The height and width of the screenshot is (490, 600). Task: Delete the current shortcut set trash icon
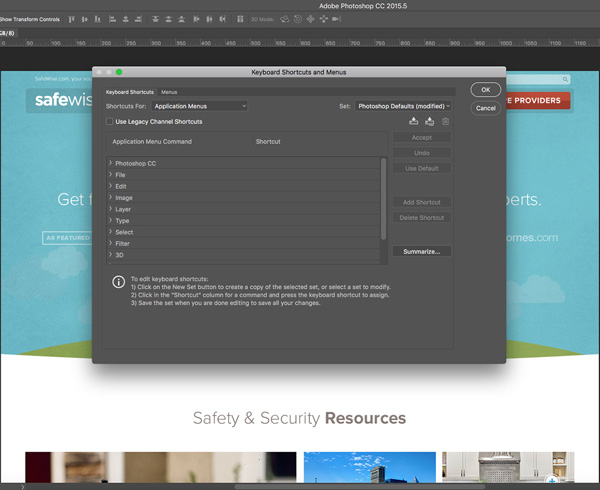pyautogui.click(x=445, y=122)
